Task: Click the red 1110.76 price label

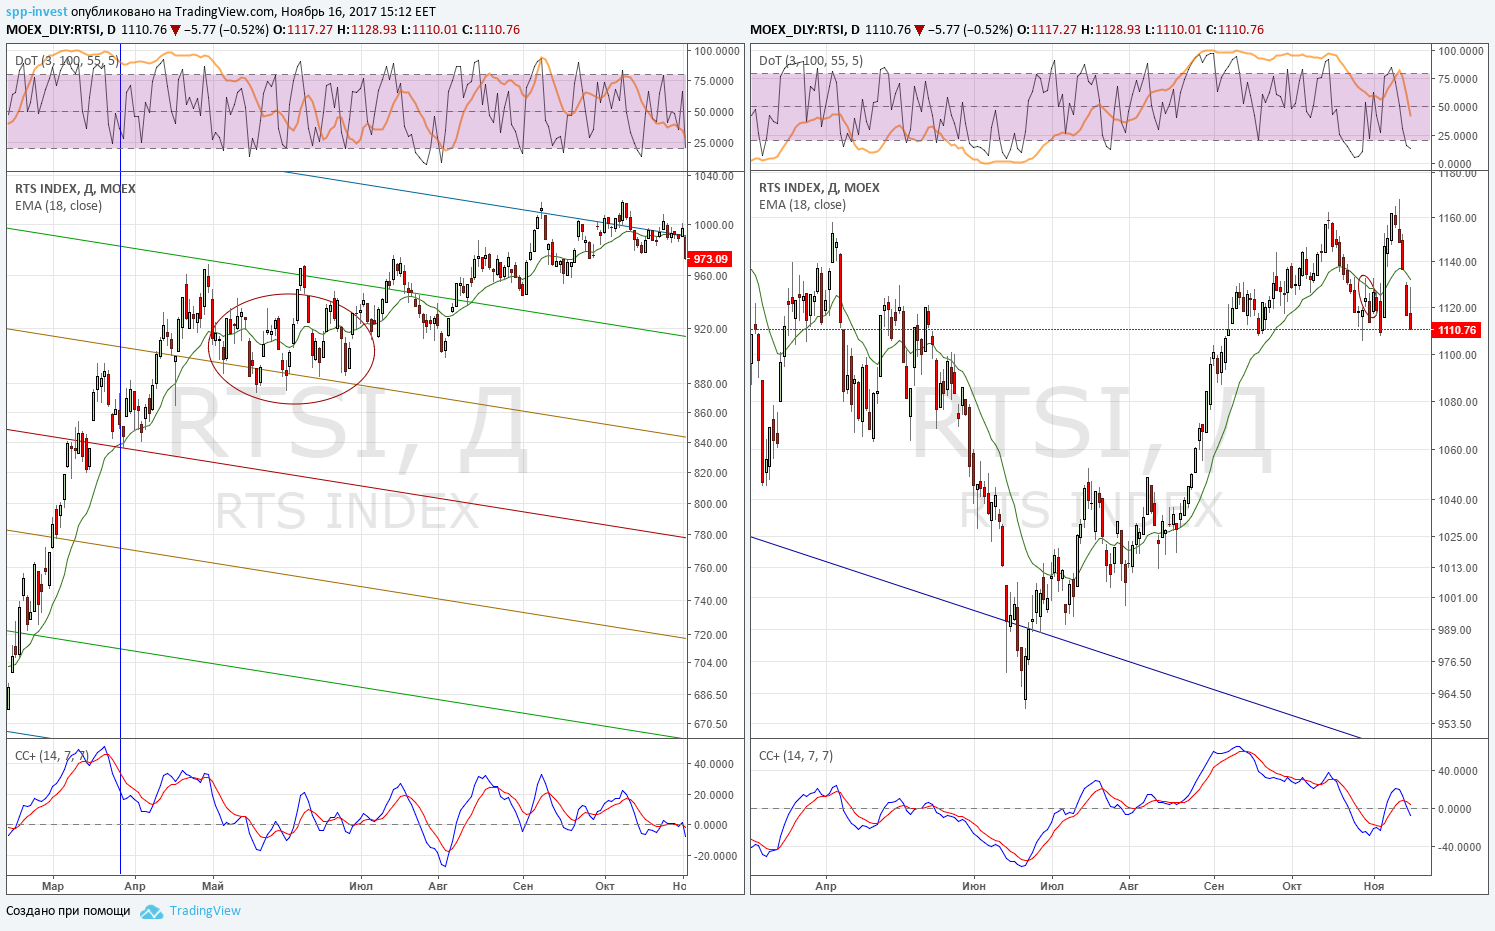Action: tap(1456, 330)
